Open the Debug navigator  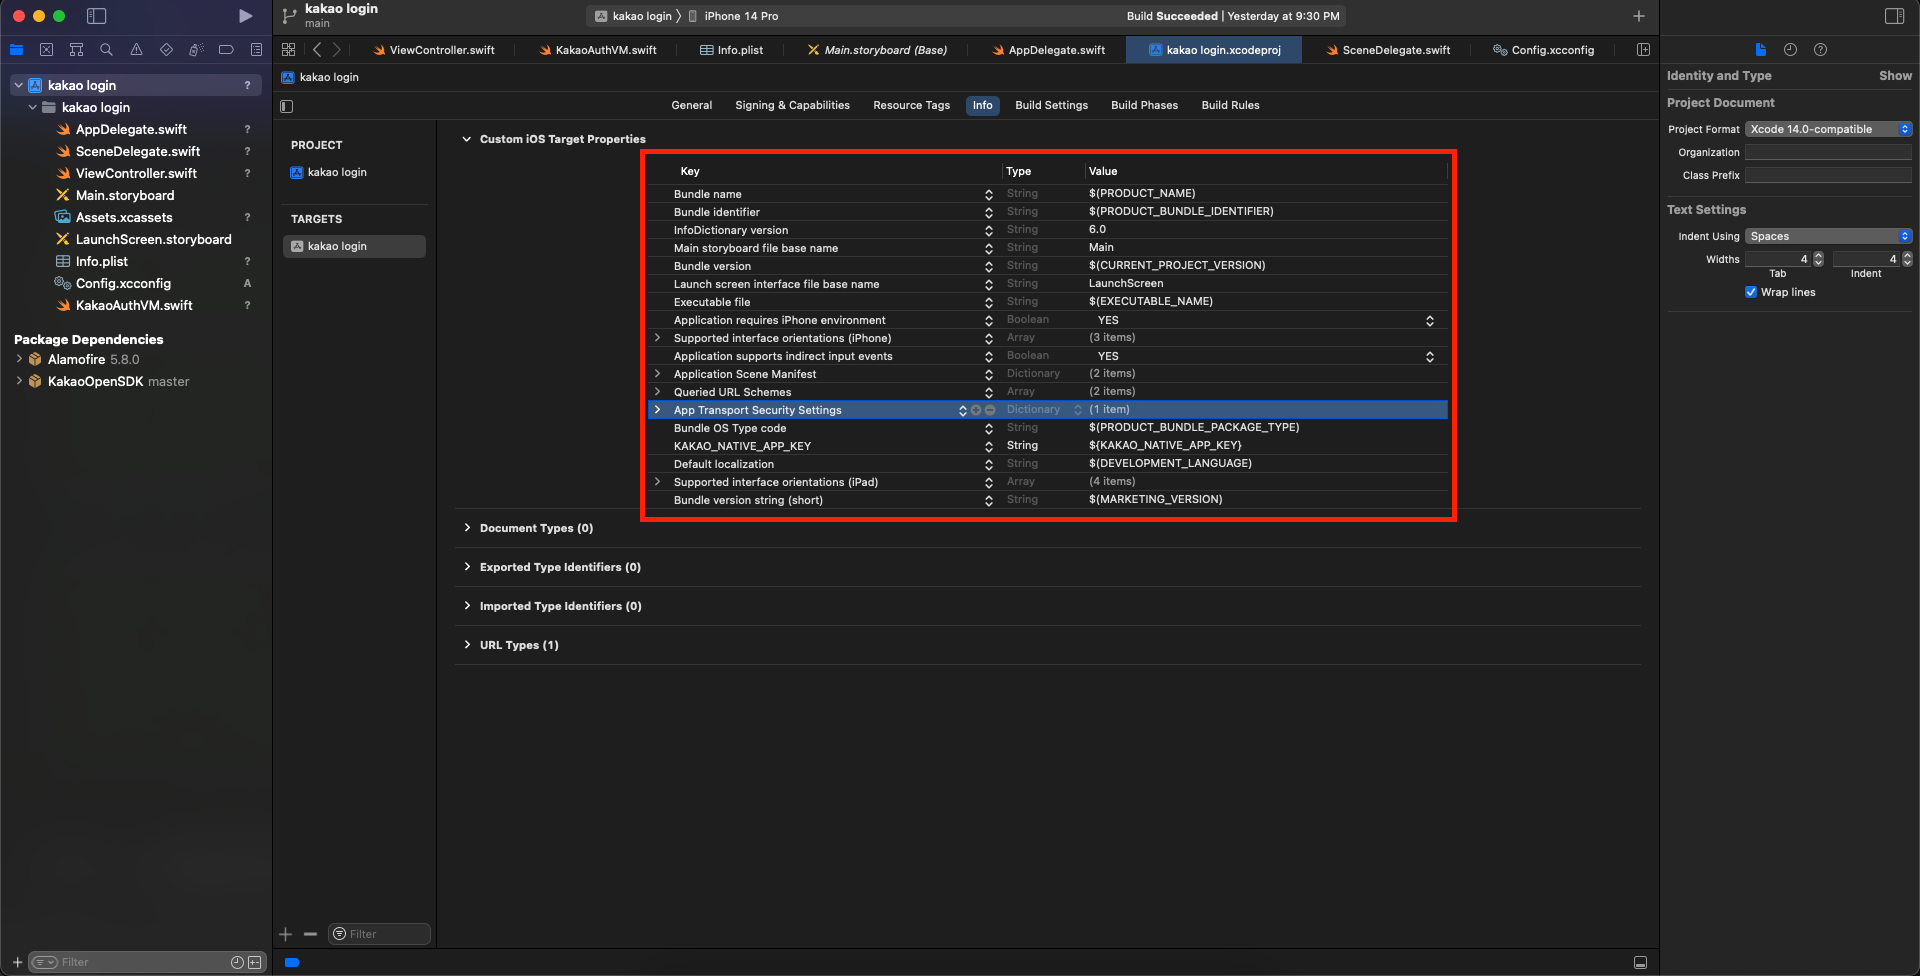tap(196, 50)
